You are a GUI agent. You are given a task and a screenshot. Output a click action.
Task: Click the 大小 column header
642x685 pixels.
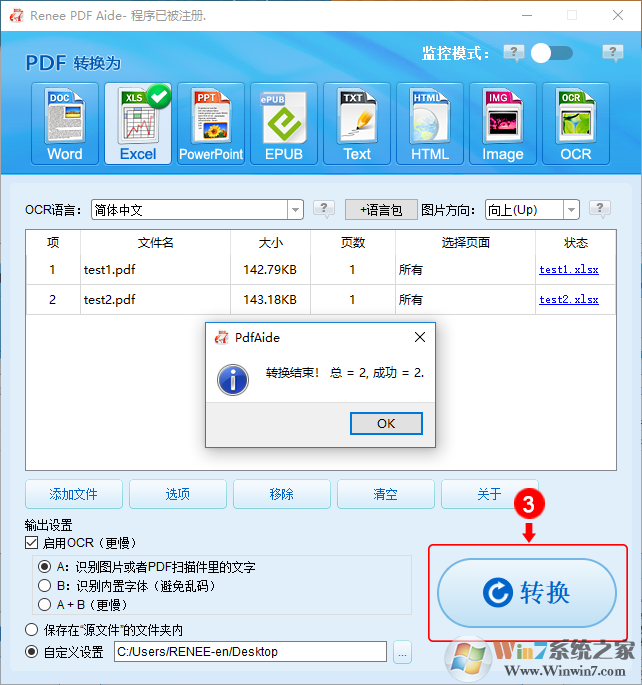pyautogui.click(x=270, y=242)
